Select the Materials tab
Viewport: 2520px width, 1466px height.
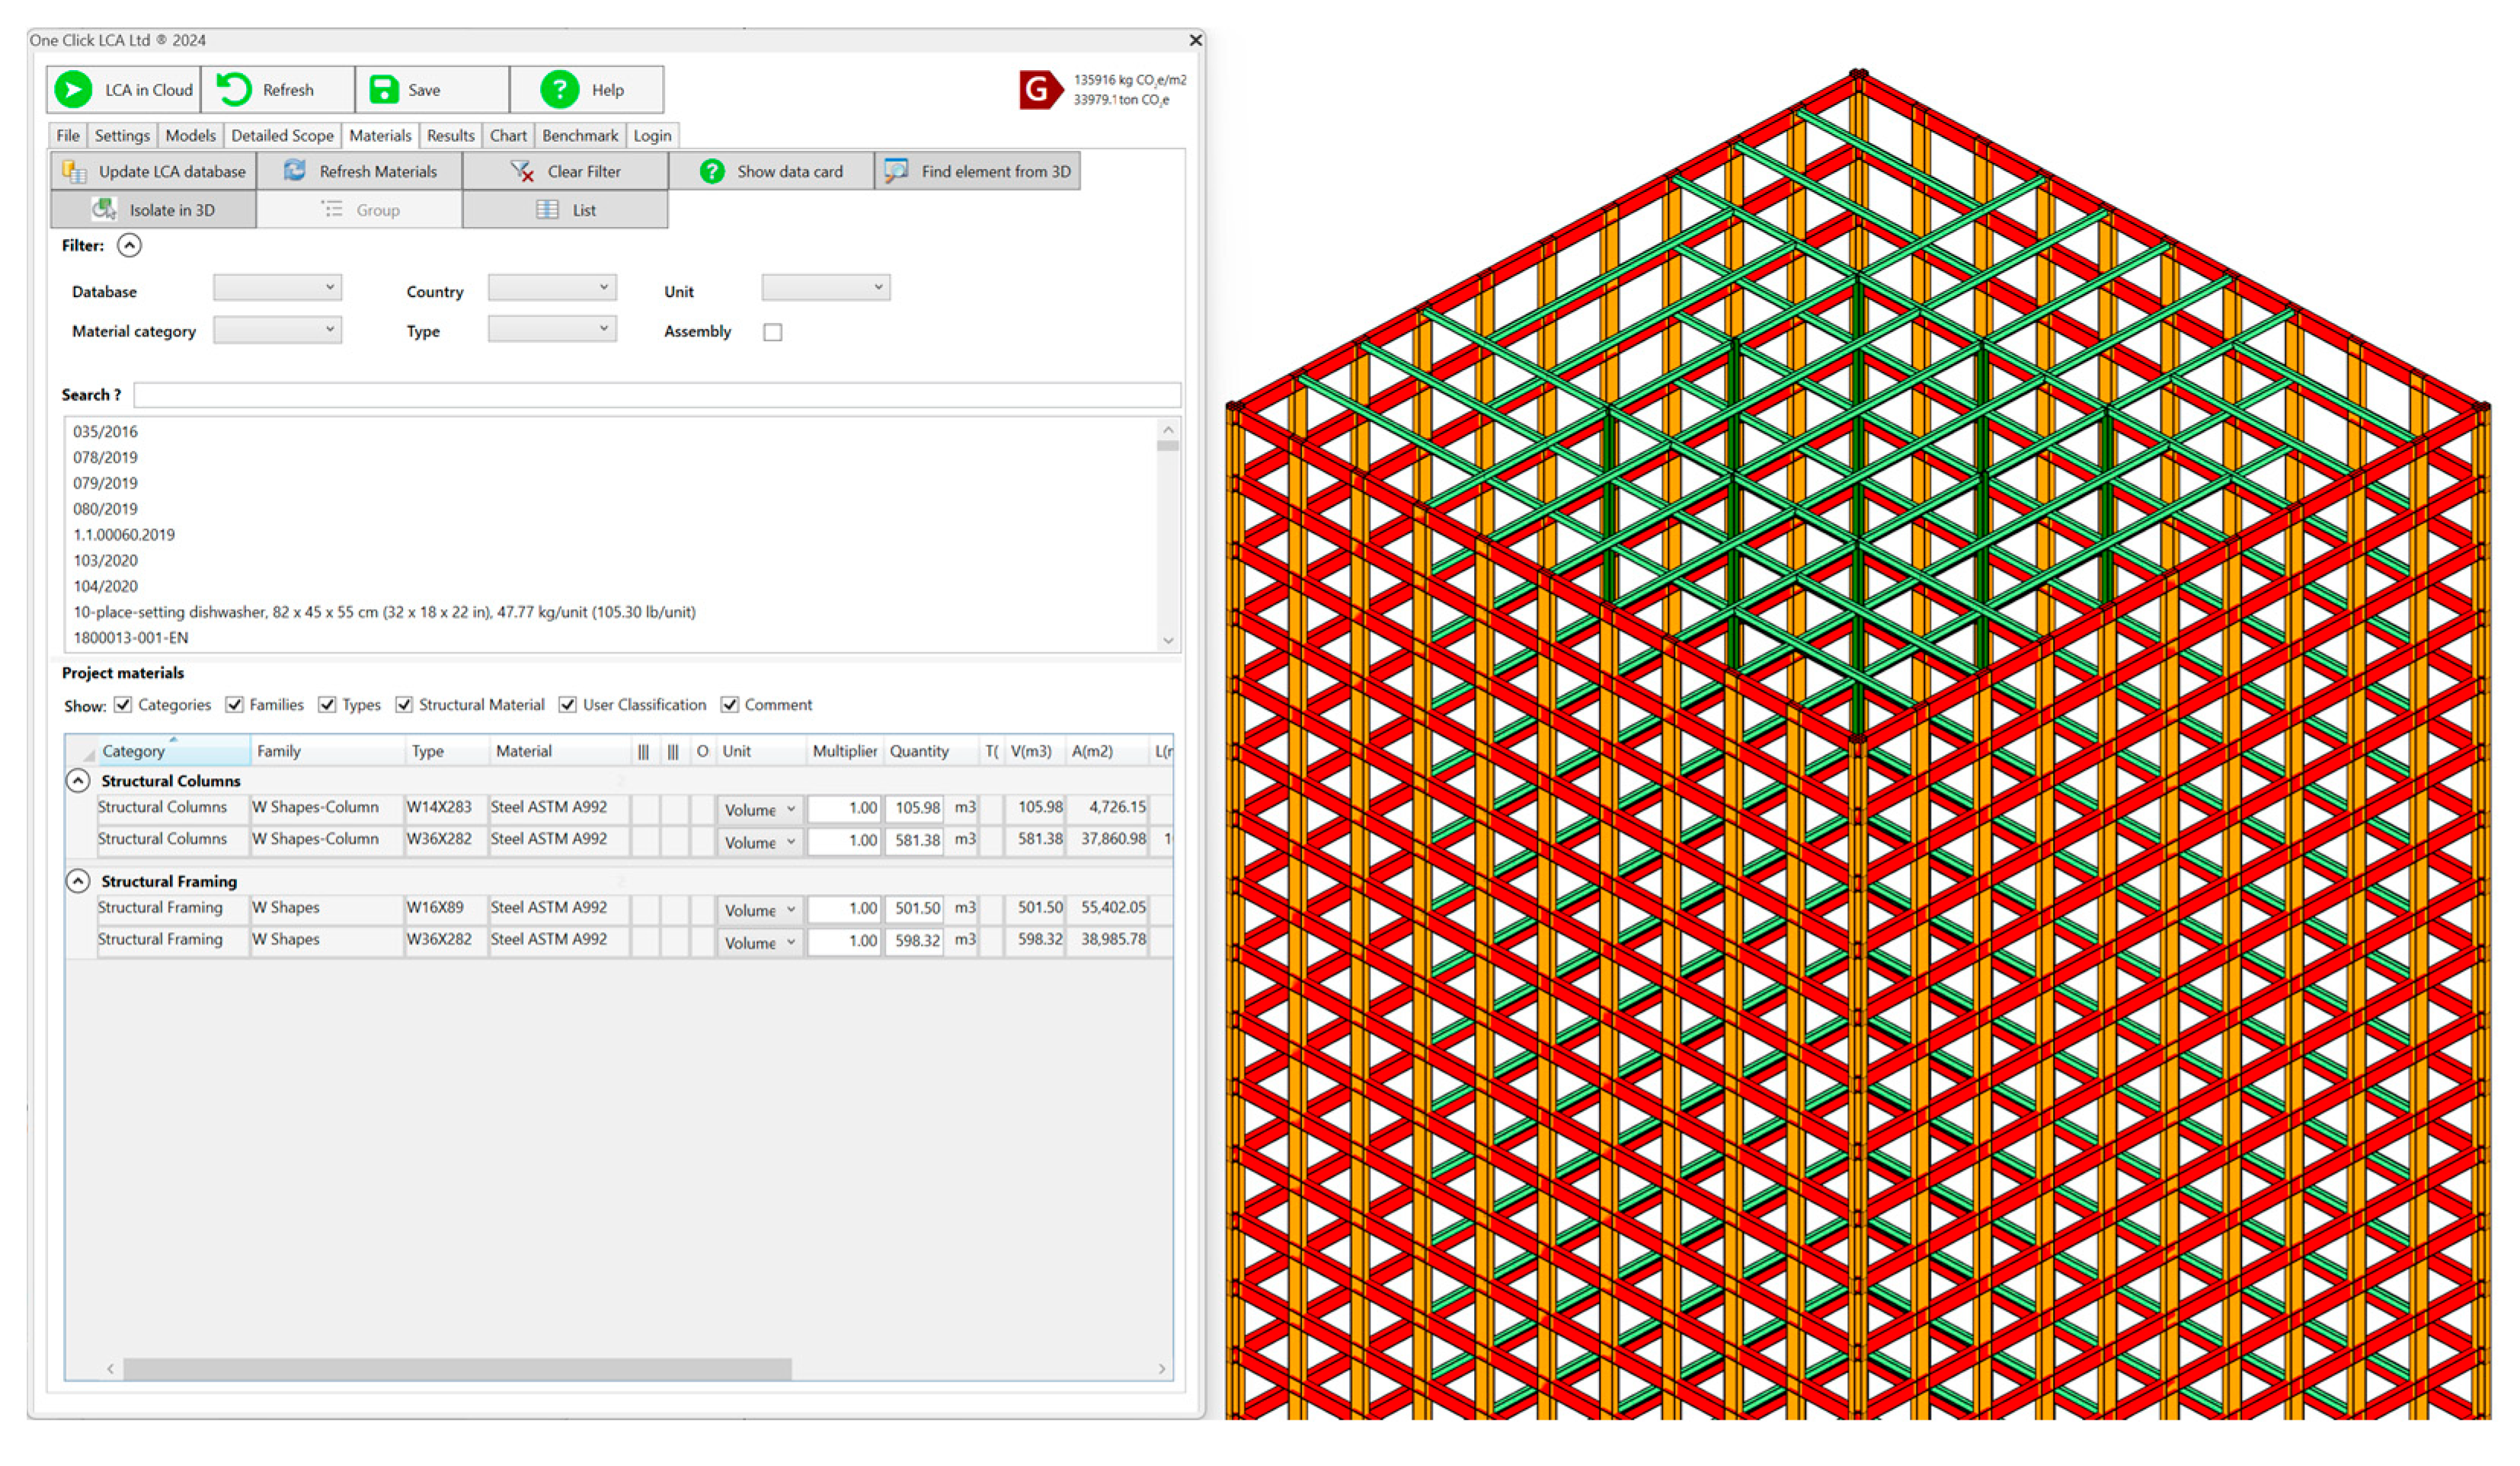tap(380, 136)
